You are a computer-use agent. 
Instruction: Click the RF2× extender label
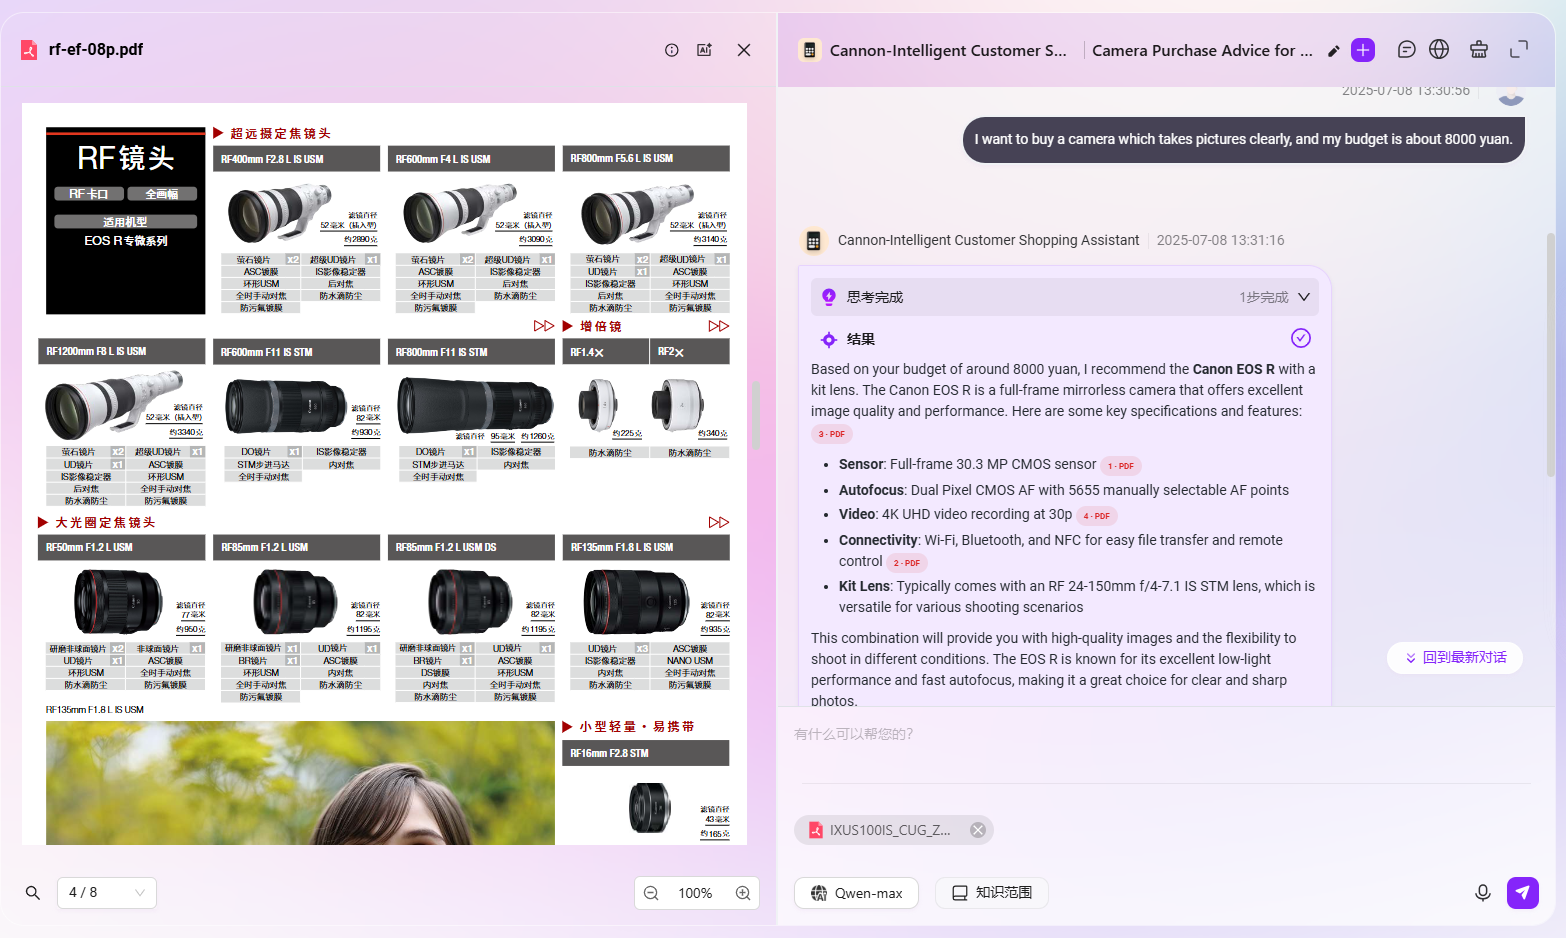pyautogui.click(x=690, y=352)
